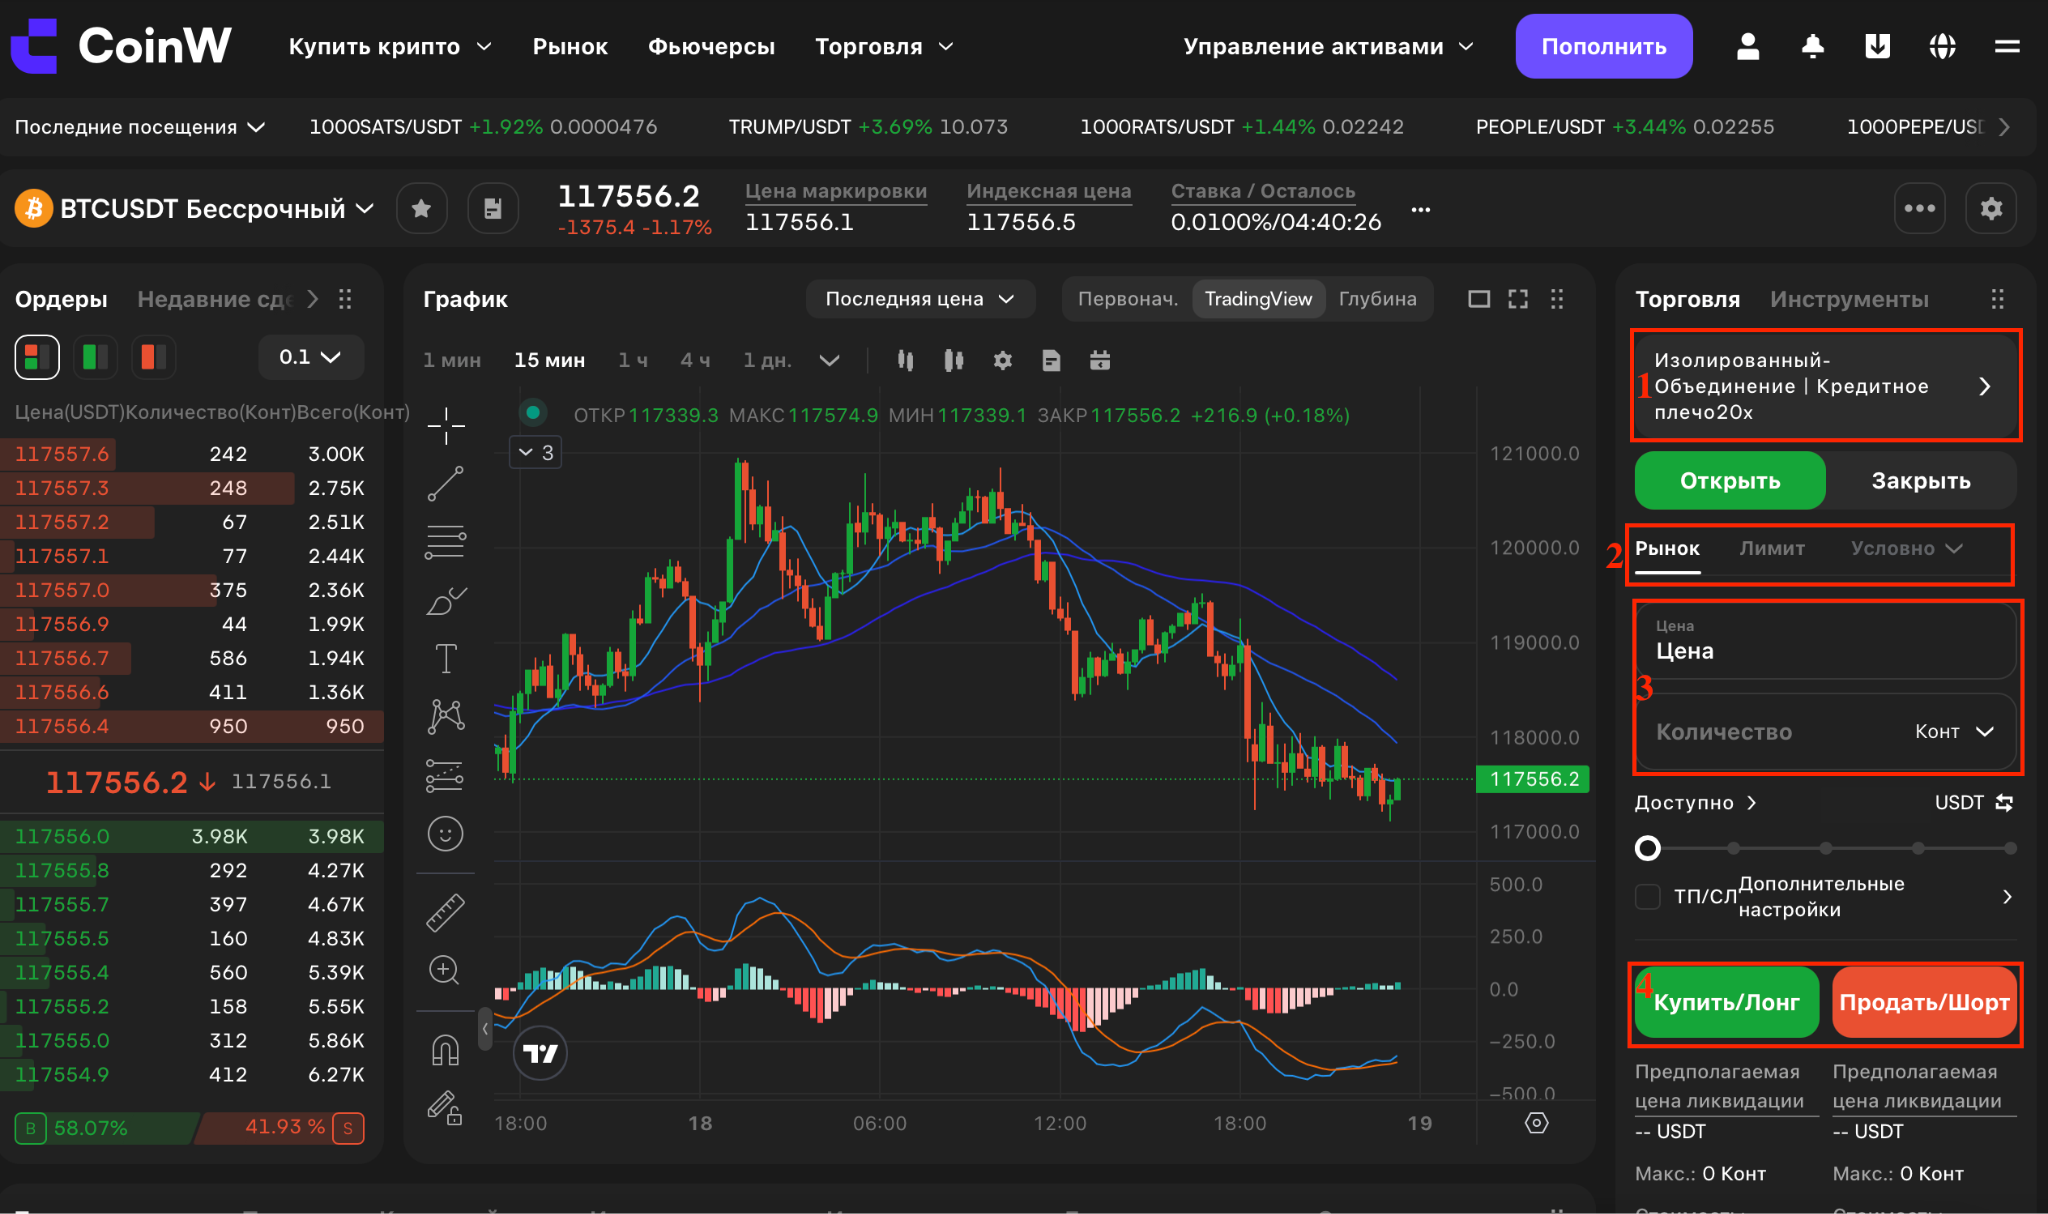Image resolution: width=2048 pixels, height=1214 pixels.
Task: Select the chart pattern tool
Action: coord(446,717)
